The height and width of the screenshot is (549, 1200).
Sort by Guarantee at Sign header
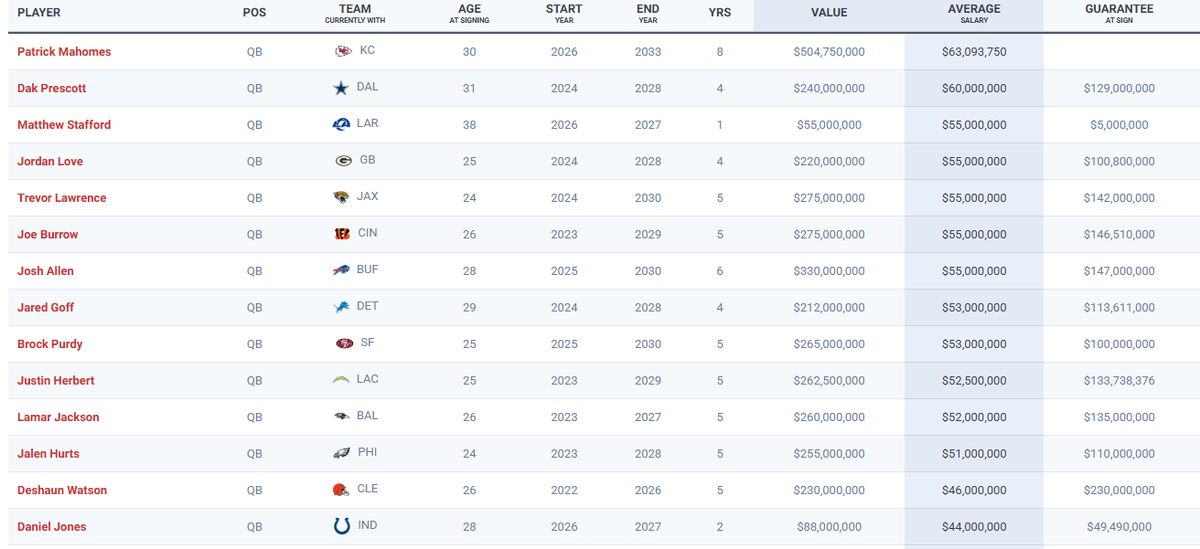(x=1118, y=13)
